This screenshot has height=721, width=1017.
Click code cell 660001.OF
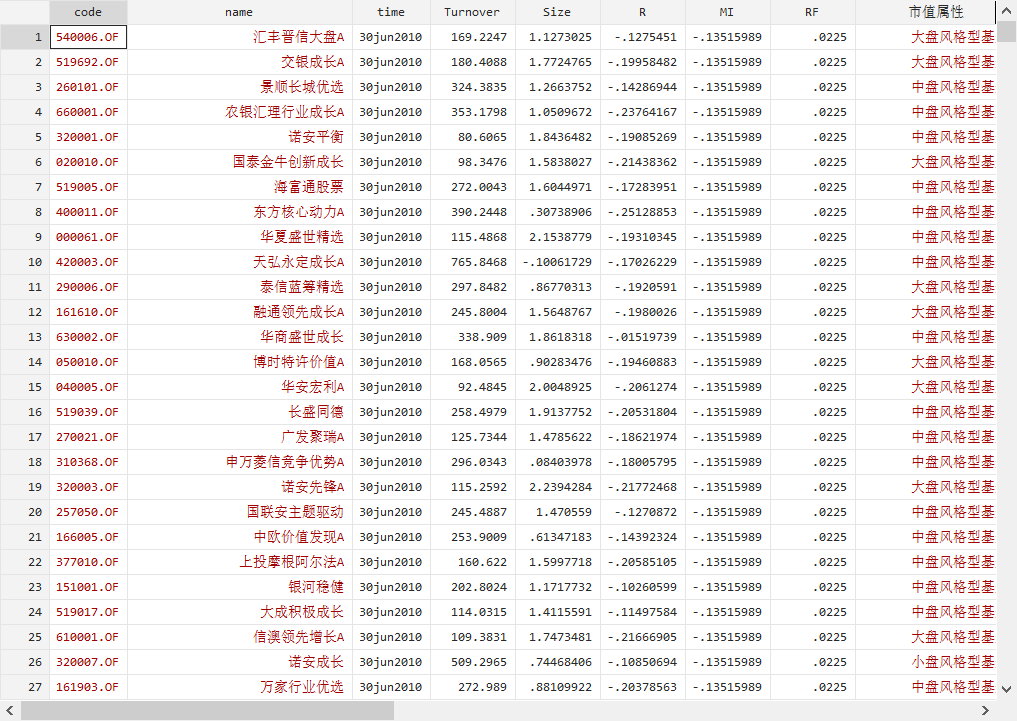pos(88,112)
